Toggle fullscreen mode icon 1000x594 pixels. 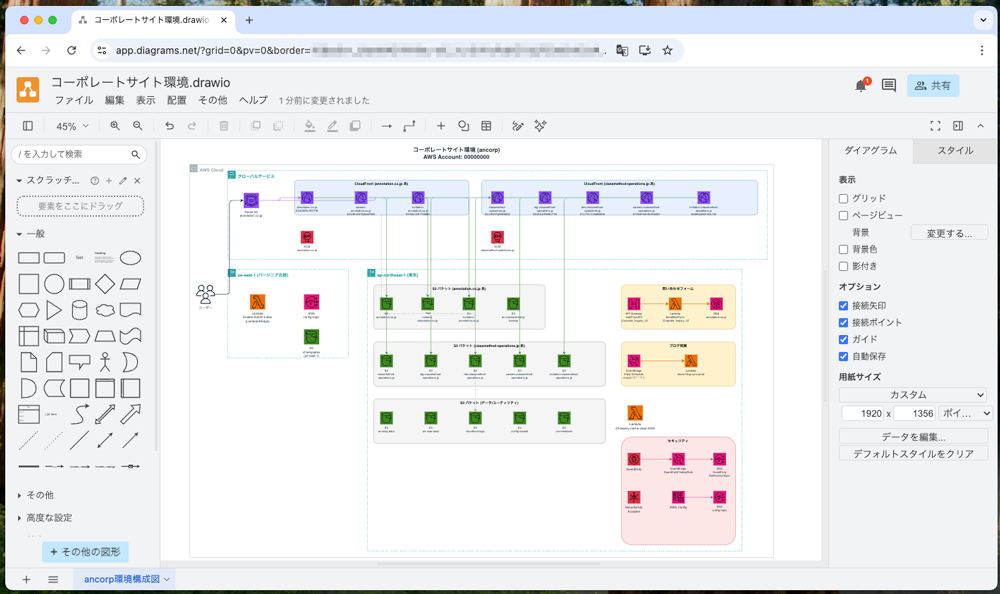(x=936, y=126)
